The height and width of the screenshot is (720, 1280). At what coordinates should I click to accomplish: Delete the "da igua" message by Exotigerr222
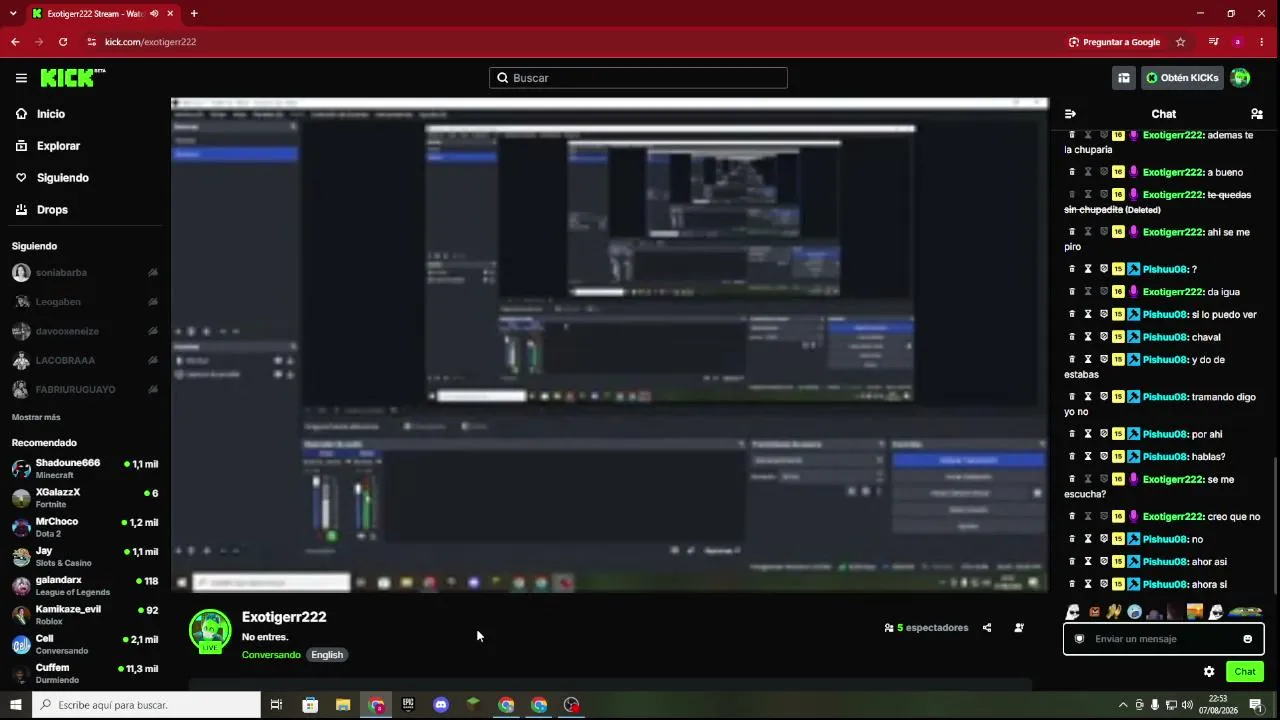coord(1072,292)
